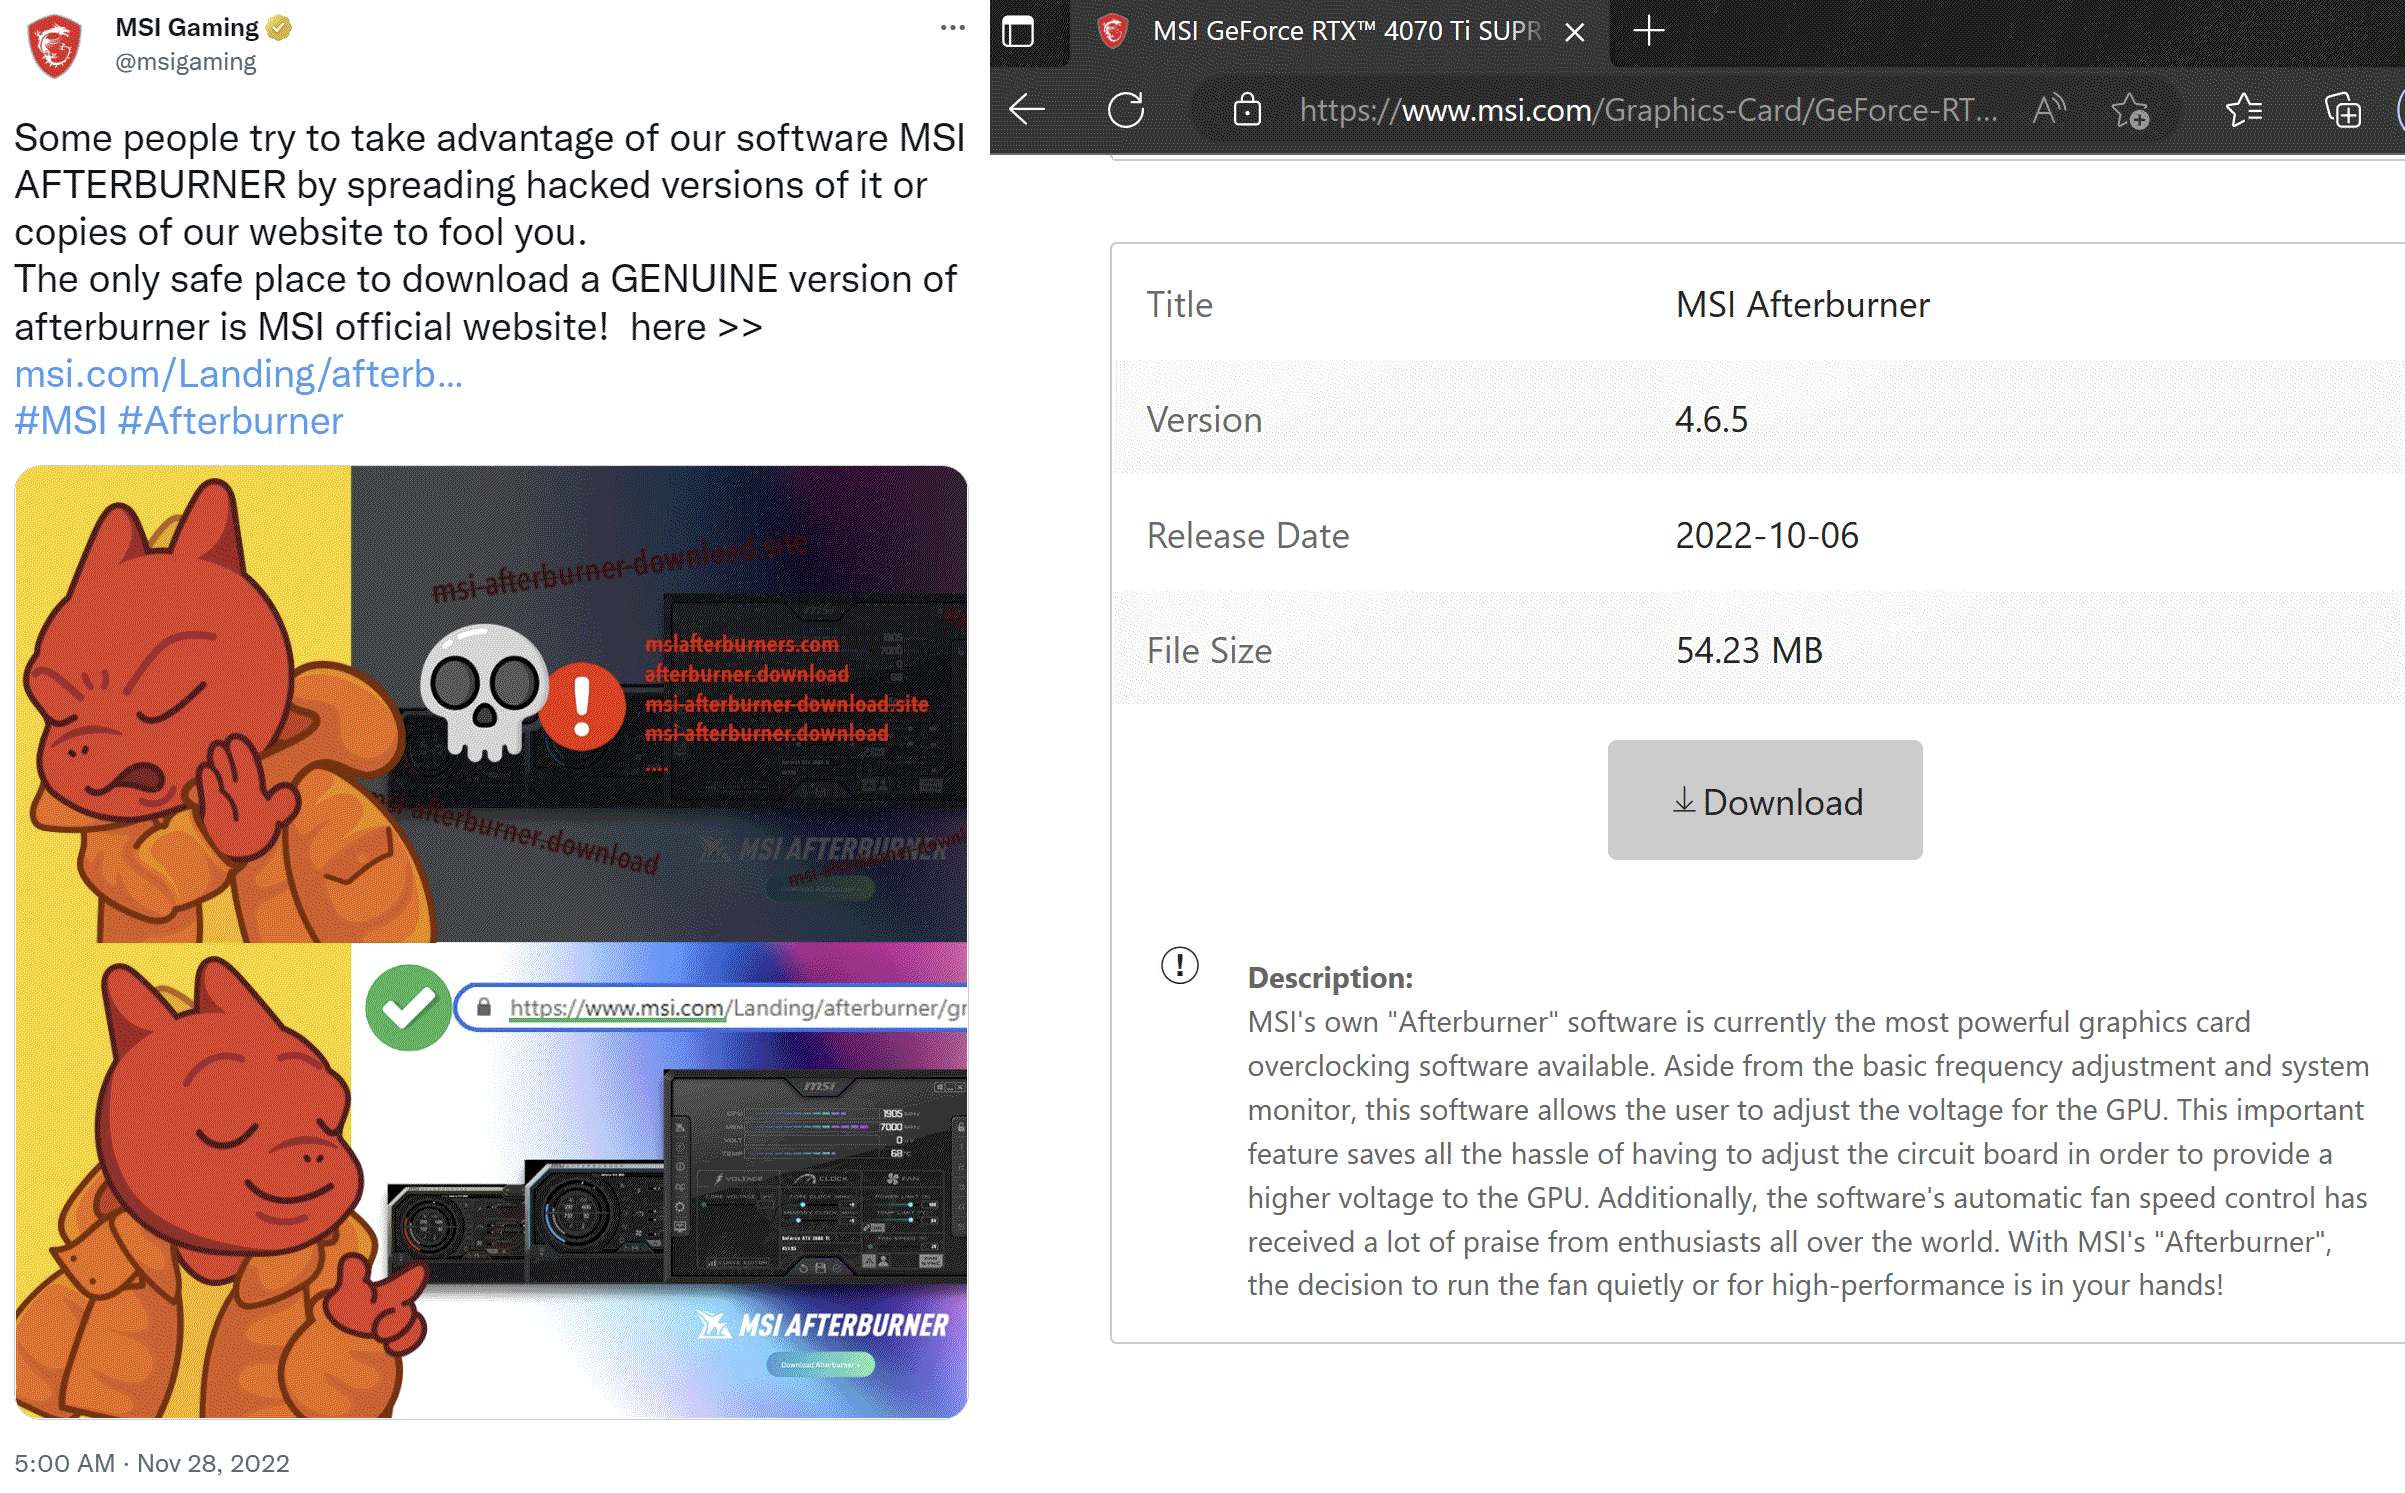
Task: Open the msi.com/Landing/afterb... link
Action: [x=239, y=374]
